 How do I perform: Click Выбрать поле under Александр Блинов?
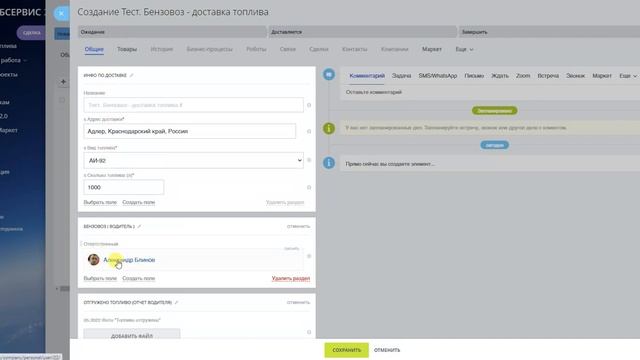coord(100,278)
